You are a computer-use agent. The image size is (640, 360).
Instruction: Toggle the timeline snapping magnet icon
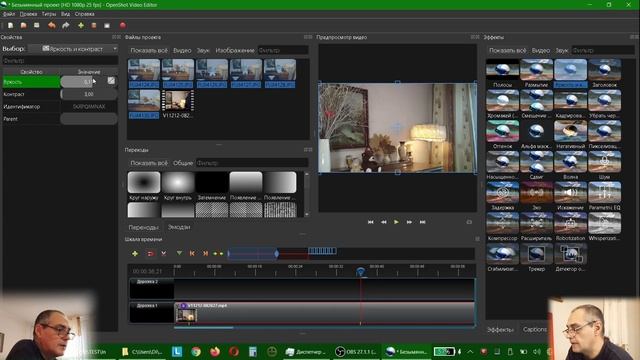click(151, 253)
